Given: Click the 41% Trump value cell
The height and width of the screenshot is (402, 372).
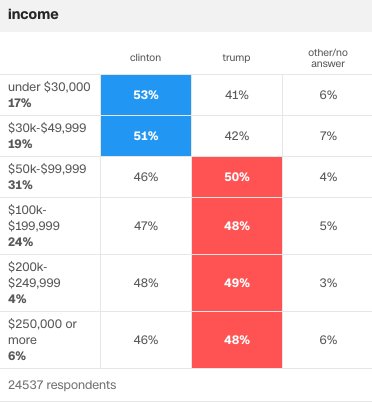Looking at the screenshot, I should coord(237,95).
